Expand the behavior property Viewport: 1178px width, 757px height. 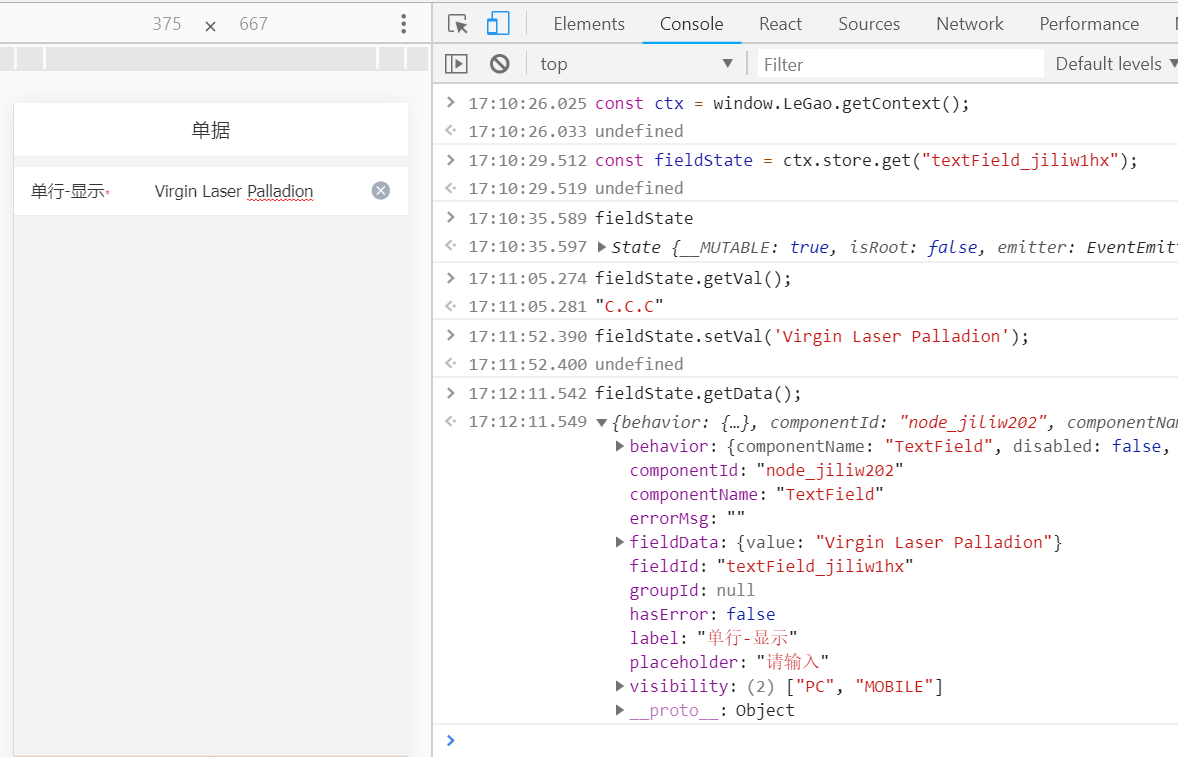click(621, 446)
